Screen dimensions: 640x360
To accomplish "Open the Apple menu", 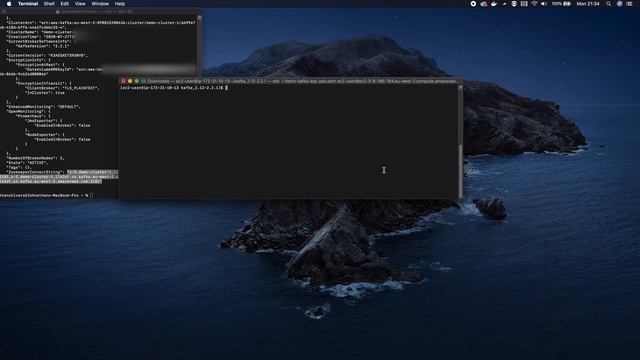I will 9,4.
